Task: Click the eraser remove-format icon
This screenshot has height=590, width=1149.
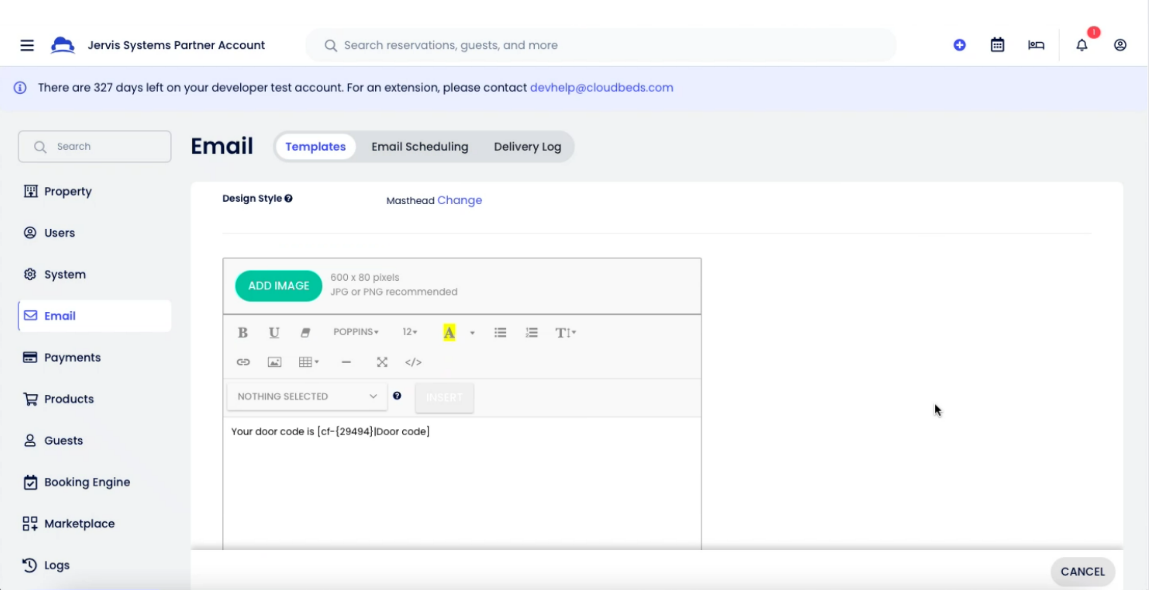Action: click(x=306, y=333)
